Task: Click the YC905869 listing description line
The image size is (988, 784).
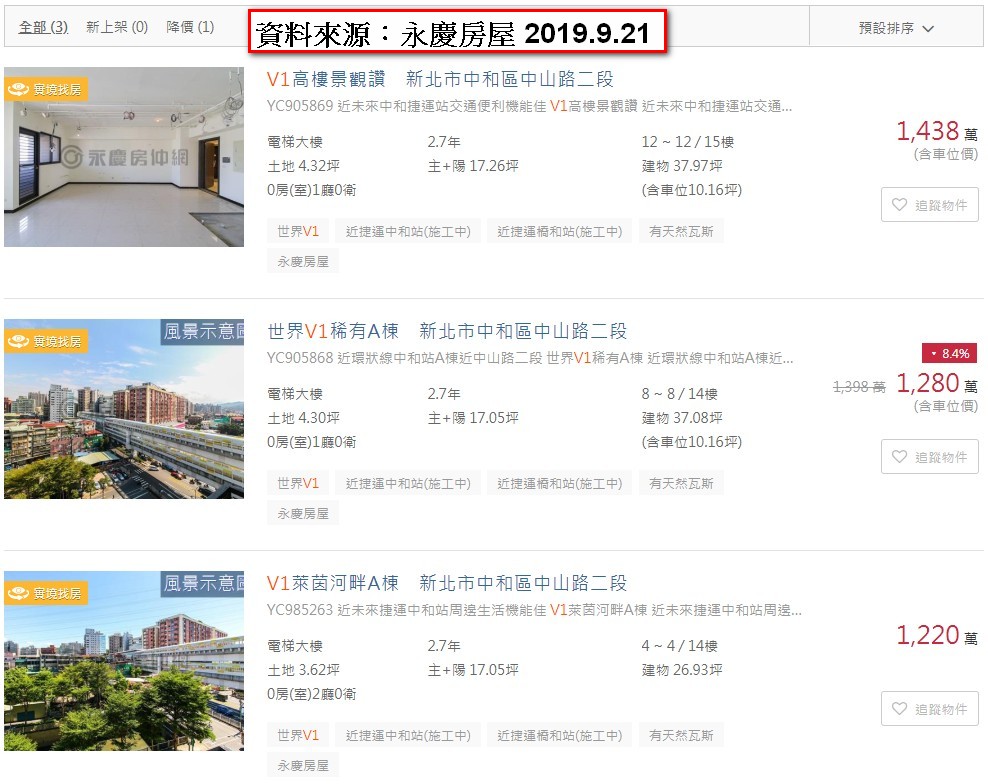Action: pyautogui.click(x=529, y=106)
